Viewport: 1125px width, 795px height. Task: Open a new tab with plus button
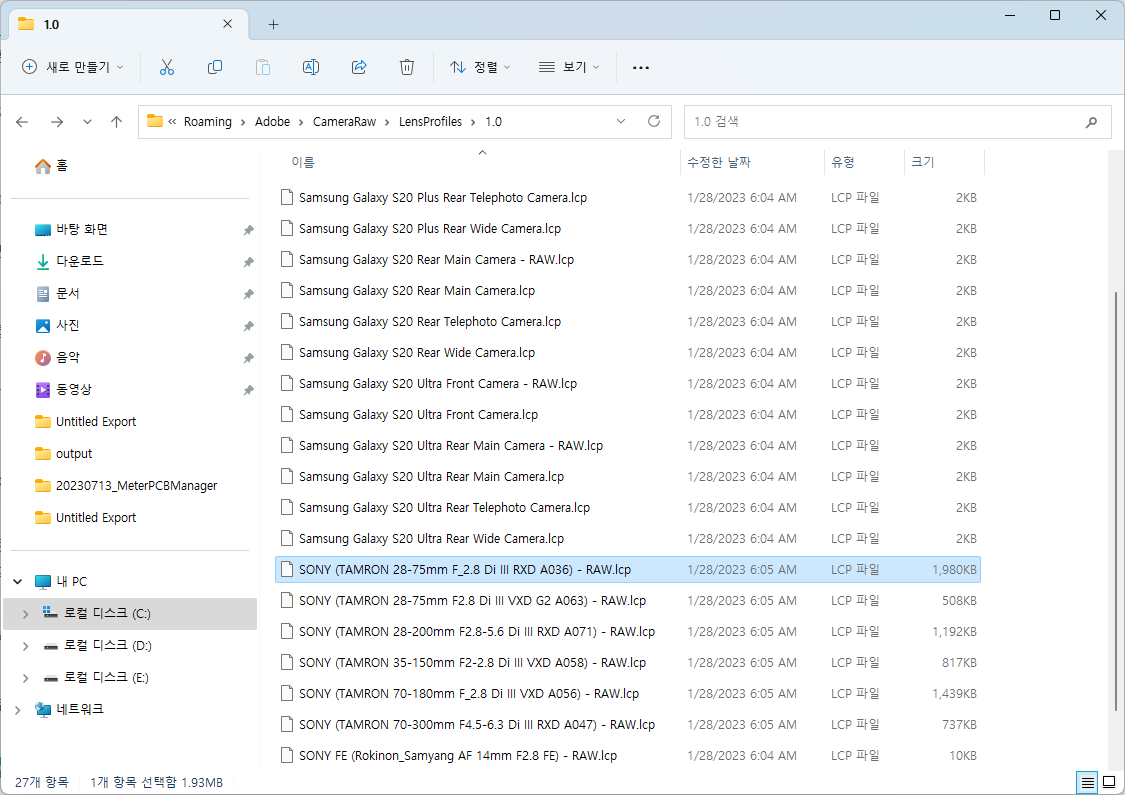click(x=273, y=24)
